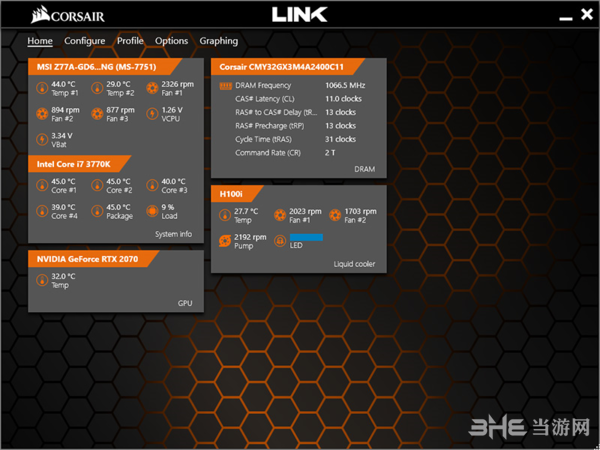Click the RTX 2070 Temp thermometer icon
The width and height of the screenshot is (600, 450).
(42, 280)
